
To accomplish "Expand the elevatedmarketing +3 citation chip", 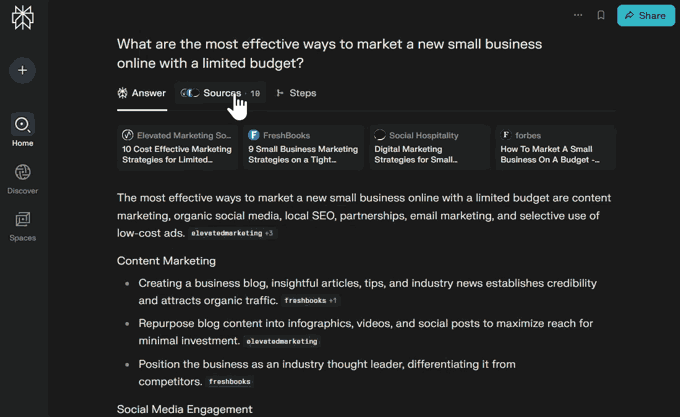I will [x=232, y=233].
